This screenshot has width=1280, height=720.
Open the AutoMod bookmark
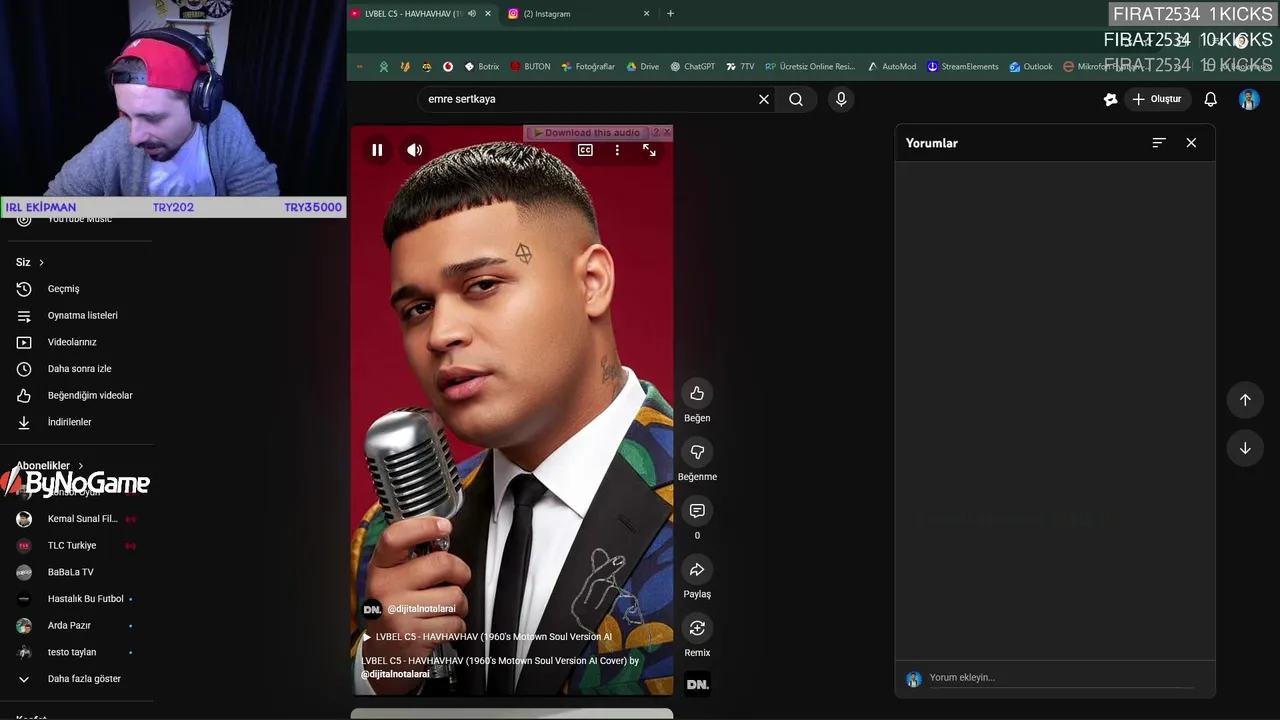pyautogui.click(x=892, y=67)
